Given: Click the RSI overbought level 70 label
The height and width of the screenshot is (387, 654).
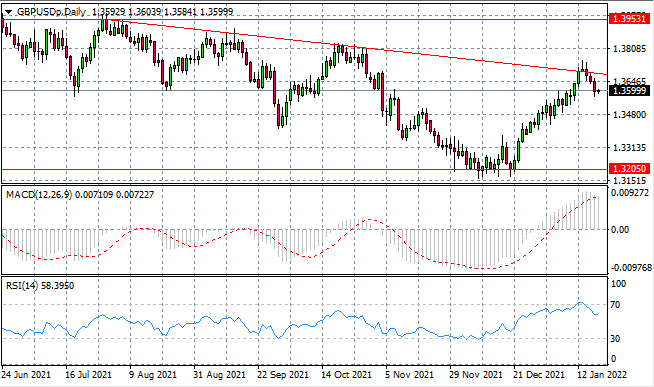Looking at the screenshot, I should (x=615, y=305).
